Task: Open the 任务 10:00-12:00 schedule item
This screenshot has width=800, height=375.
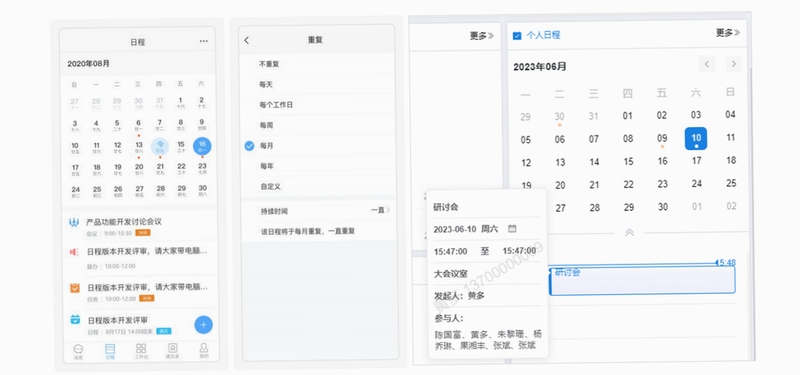Action: pyautogui.click(x=139, y=292)
